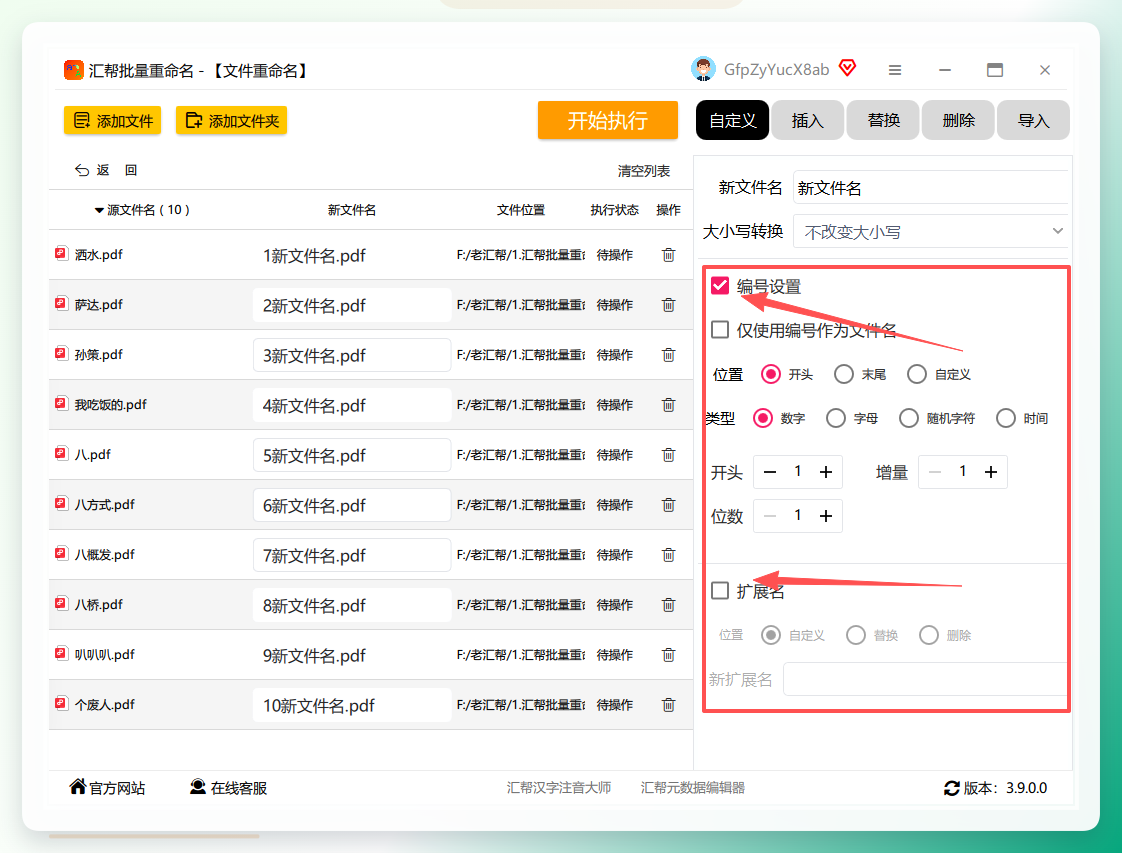The image size is (1122, 853).
Task: Collapse the 源文件名 column sort arrow
Action: pyautogui.click(x=99, y=210)
